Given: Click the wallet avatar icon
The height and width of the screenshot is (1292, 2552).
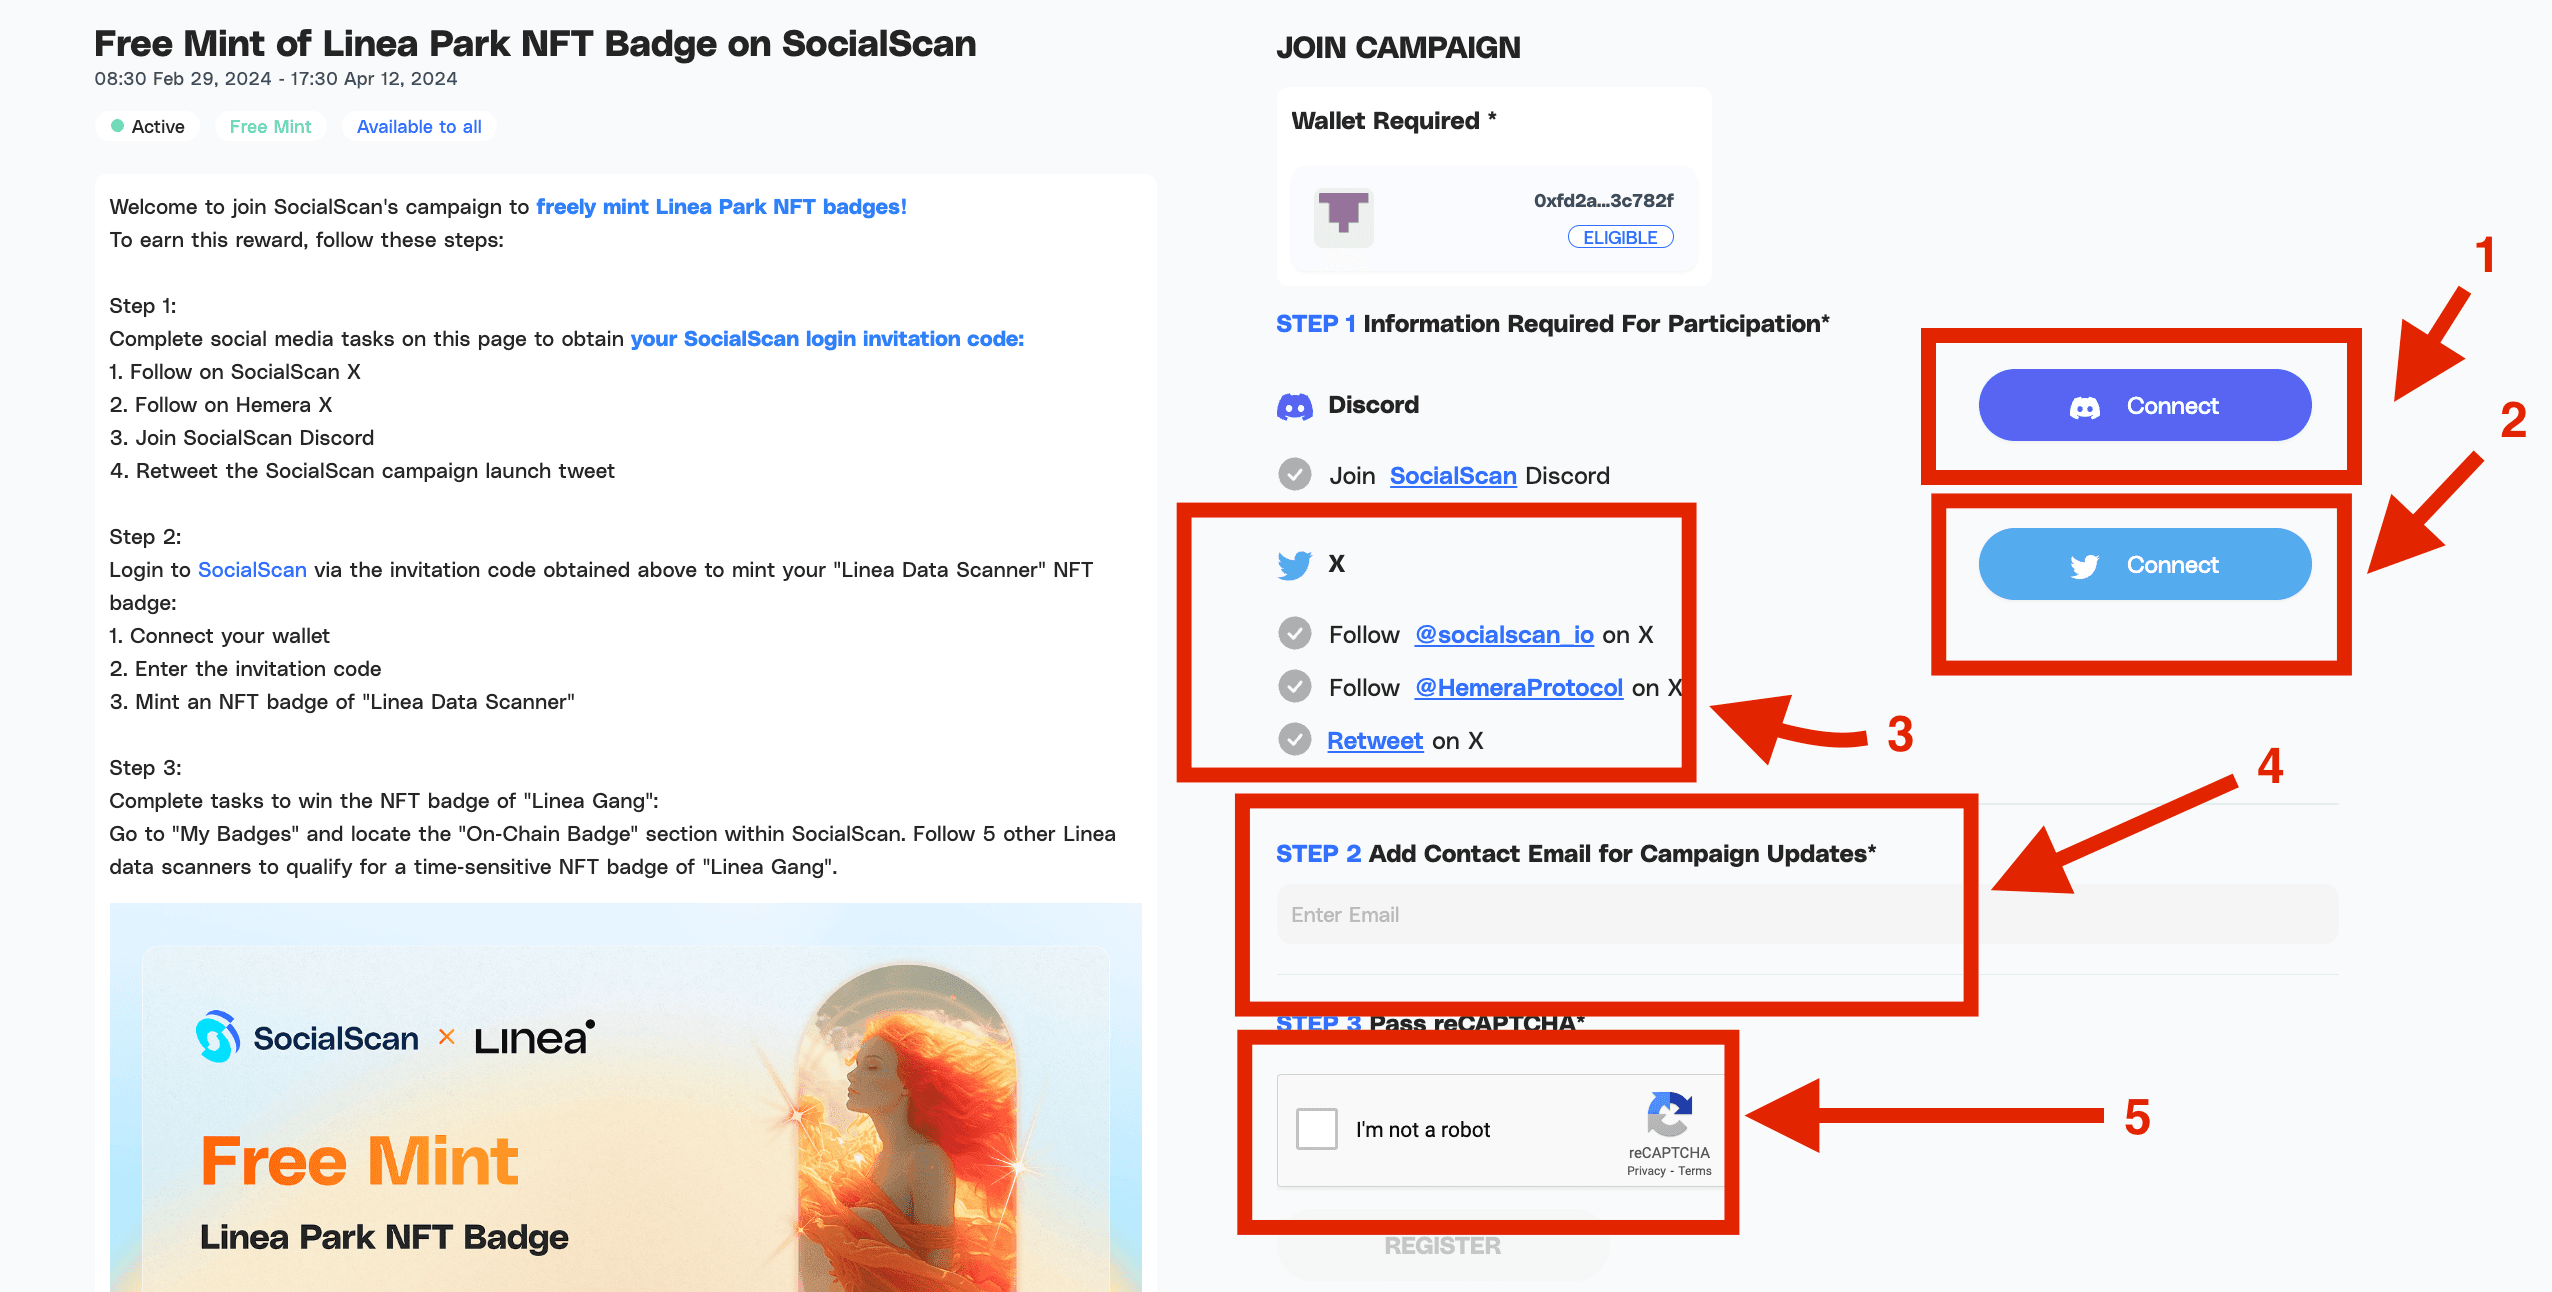Looking at the screenshot, I should [x=1343, y=217].
